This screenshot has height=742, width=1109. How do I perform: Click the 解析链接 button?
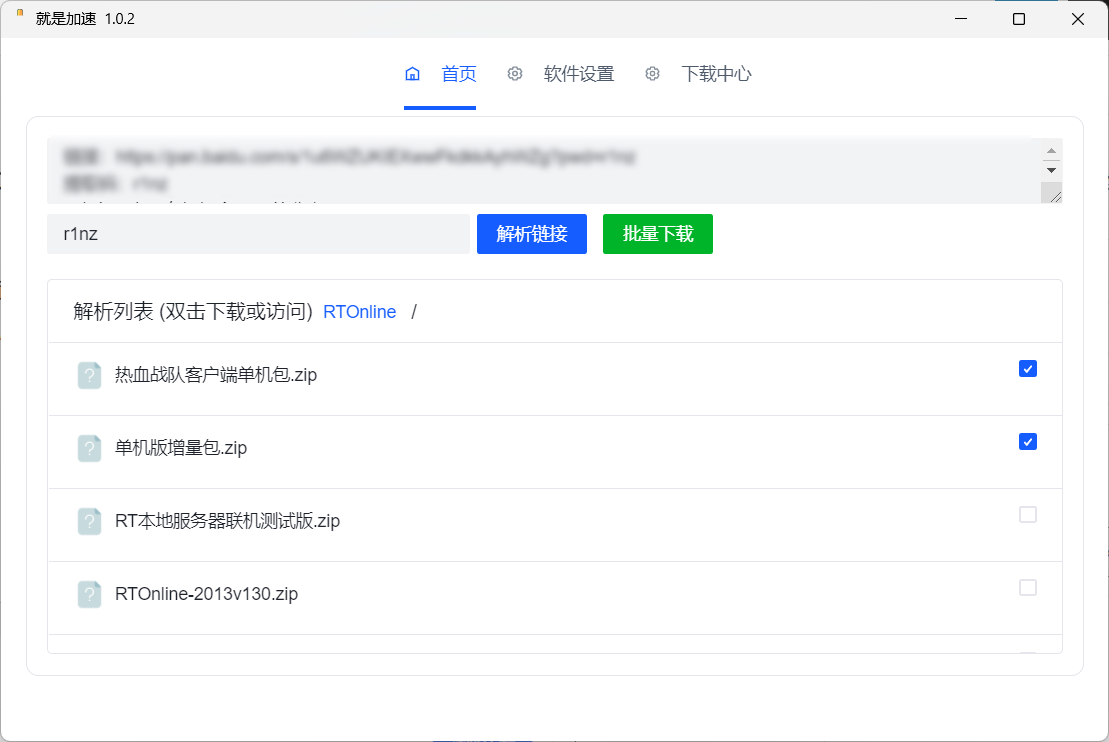(531, 233)
